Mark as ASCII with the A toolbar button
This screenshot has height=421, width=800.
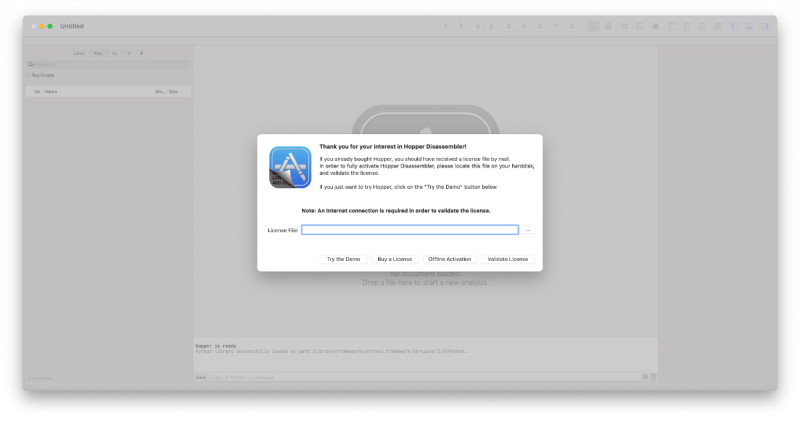(x=524, y=26)
